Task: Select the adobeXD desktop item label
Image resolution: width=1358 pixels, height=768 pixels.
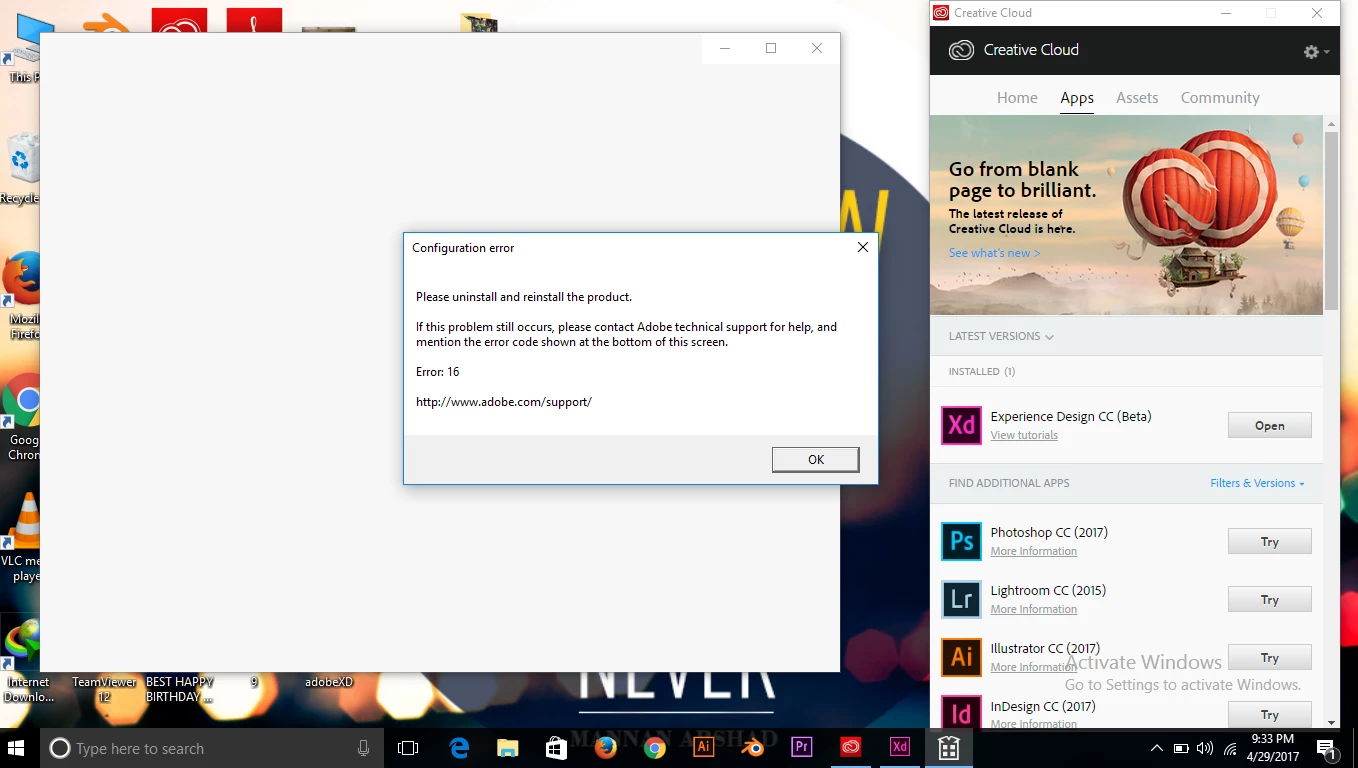Action: [x=329, y=682]
